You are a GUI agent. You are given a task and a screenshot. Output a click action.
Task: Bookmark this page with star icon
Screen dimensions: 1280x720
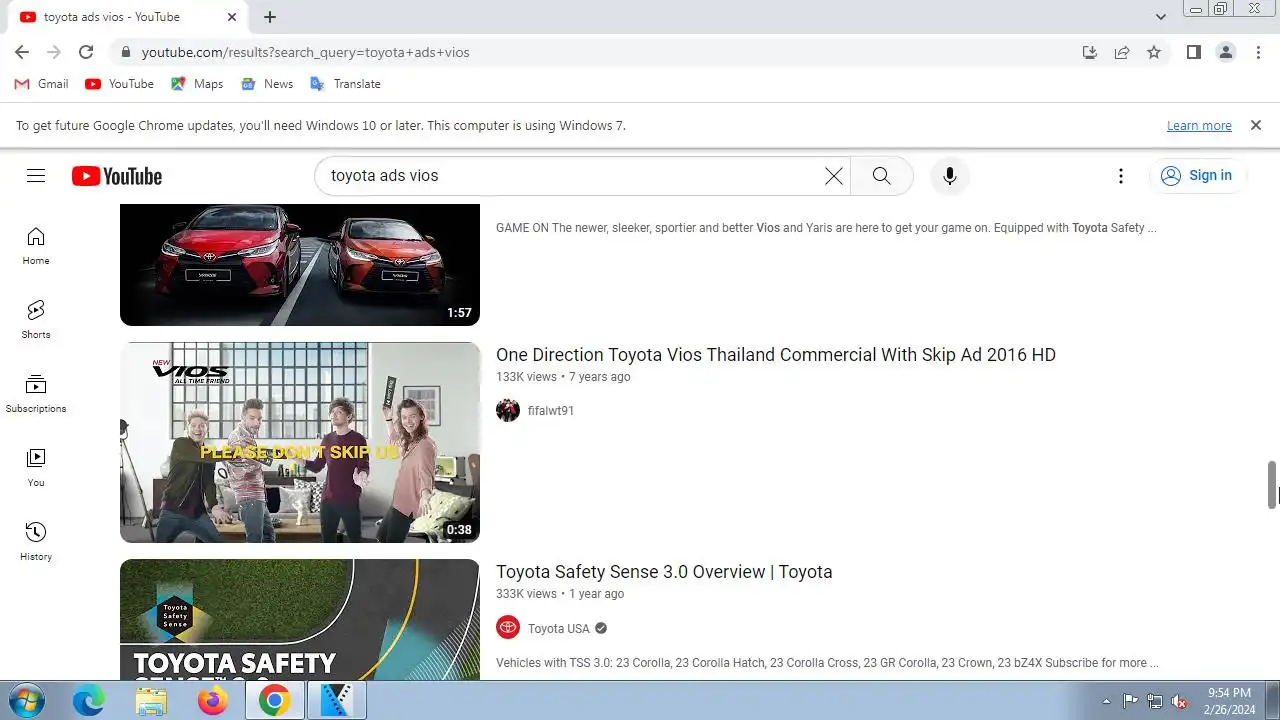tap(1154, 52)
